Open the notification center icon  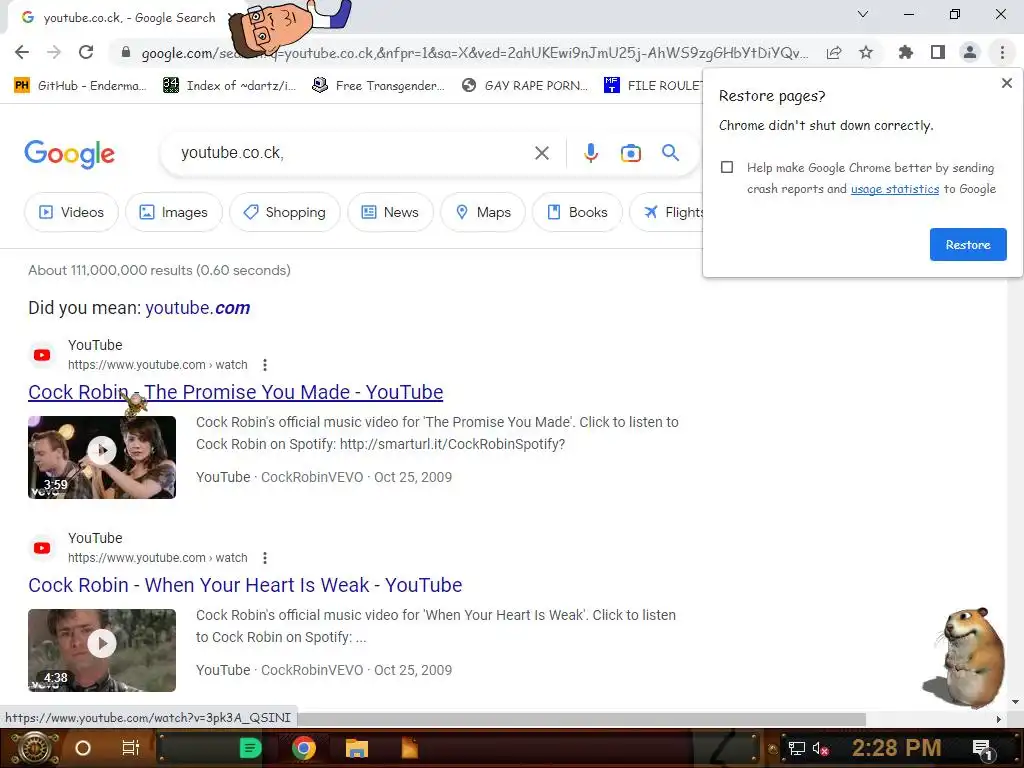(x=982, y=749)
